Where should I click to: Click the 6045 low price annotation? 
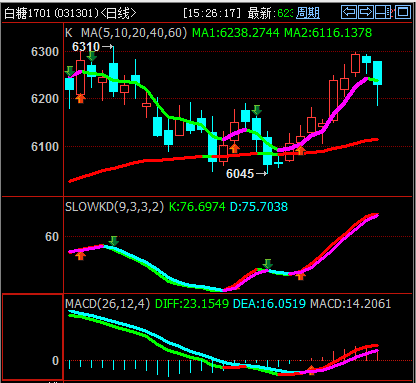tap(240, 174)
